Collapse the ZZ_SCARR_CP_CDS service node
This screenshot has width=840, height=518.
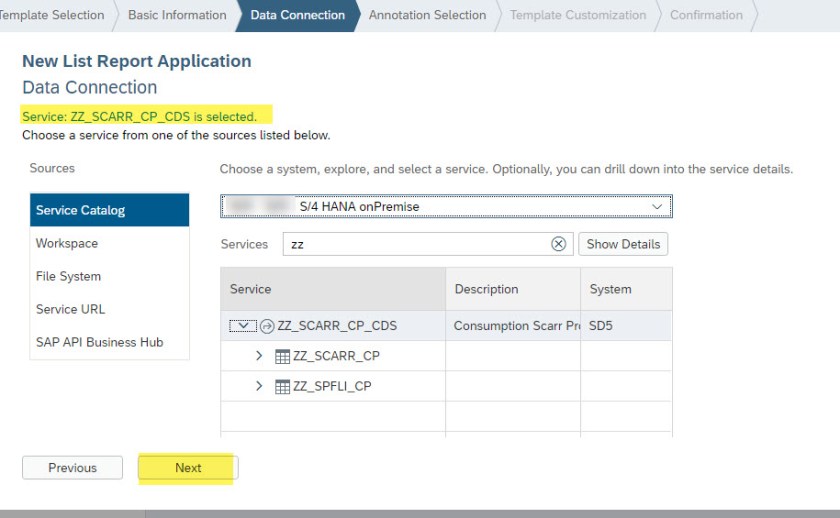tap(243, 326)
